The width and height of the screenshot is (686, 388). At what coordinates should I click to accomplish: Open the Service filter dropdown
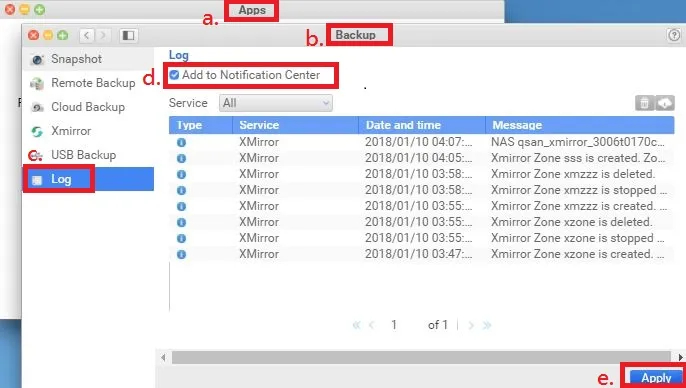coord(276,103)
